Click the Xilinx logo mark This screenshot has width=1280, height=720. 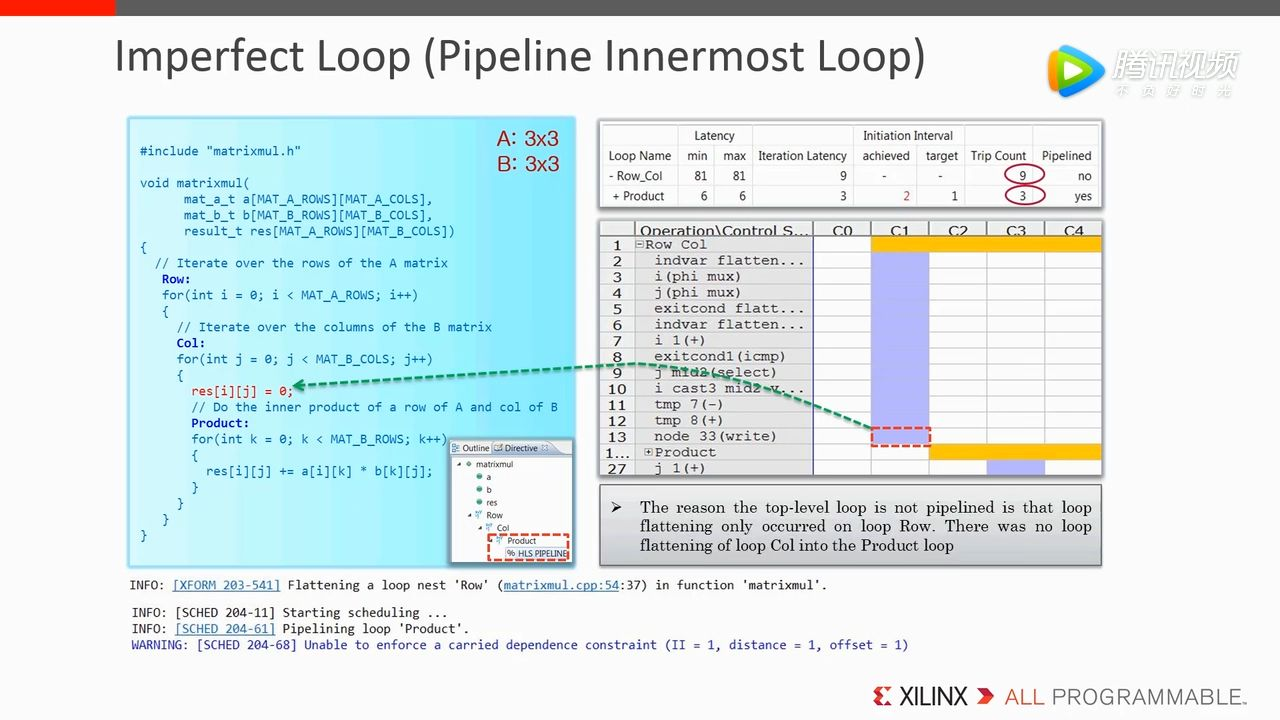882,696
